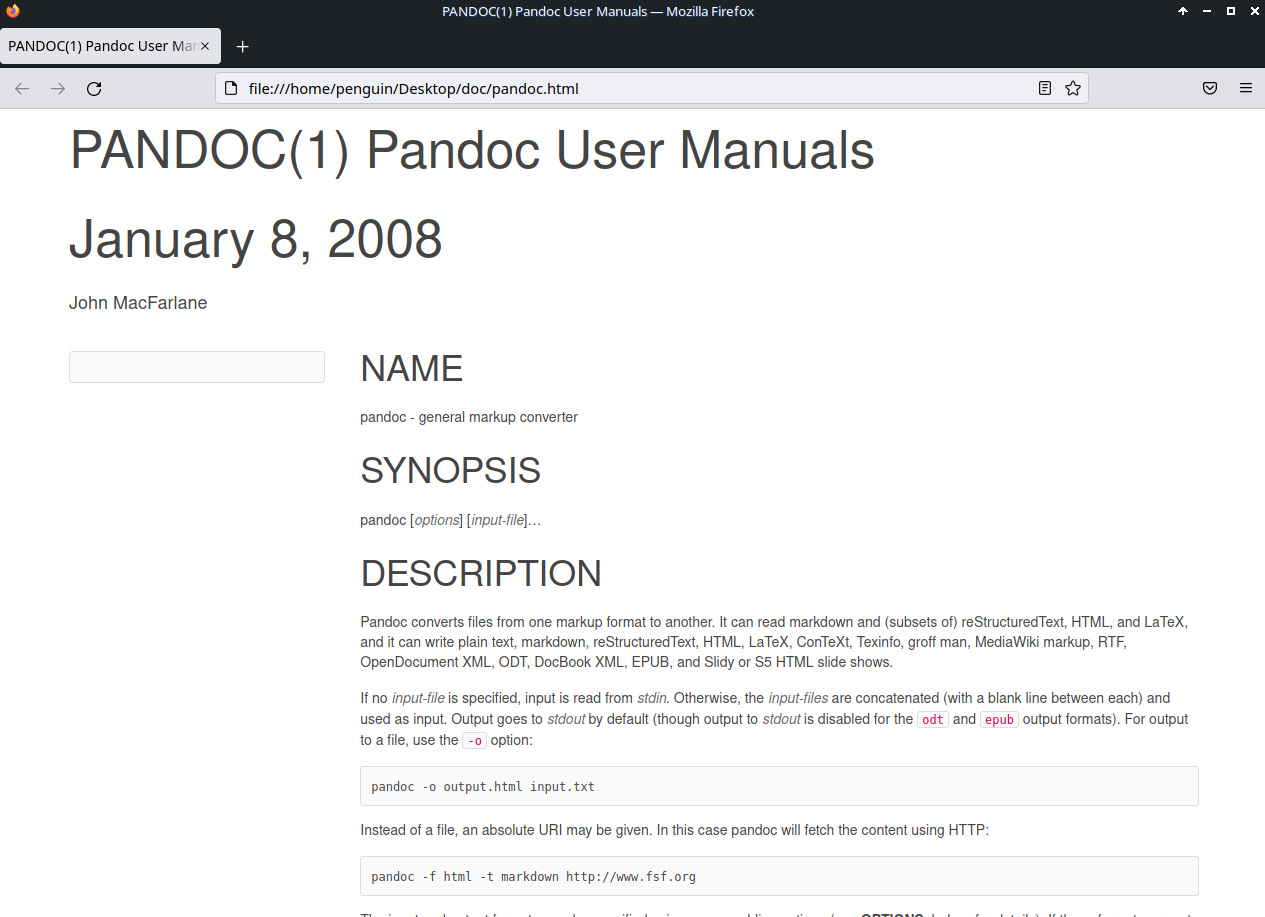This screenshot has width=1265, height=917.
Task: Click the forward navigation arrow
Action: 57,88
